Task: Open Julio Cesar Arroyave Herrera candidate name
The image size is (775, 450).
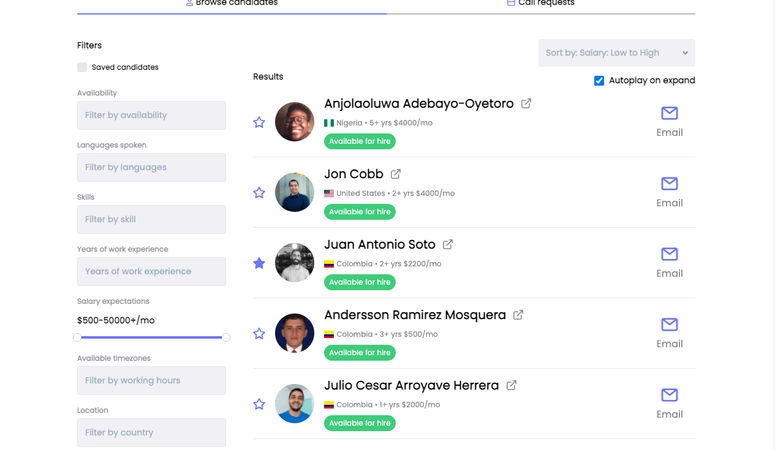Action: (x=411, y=385)
